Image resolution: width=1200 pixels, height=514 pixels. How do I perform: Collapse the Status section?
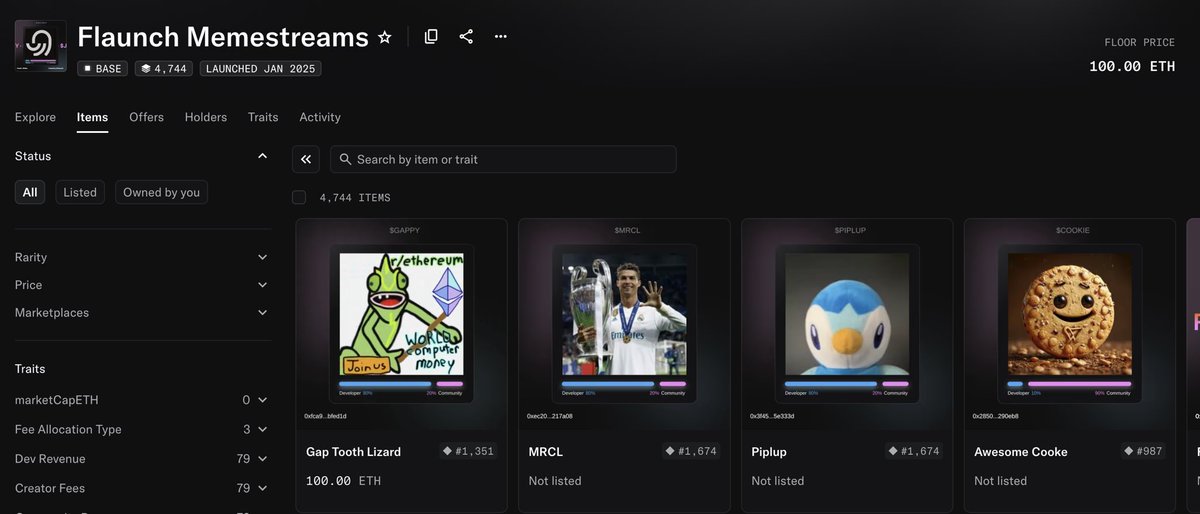(x=262, y=156)
